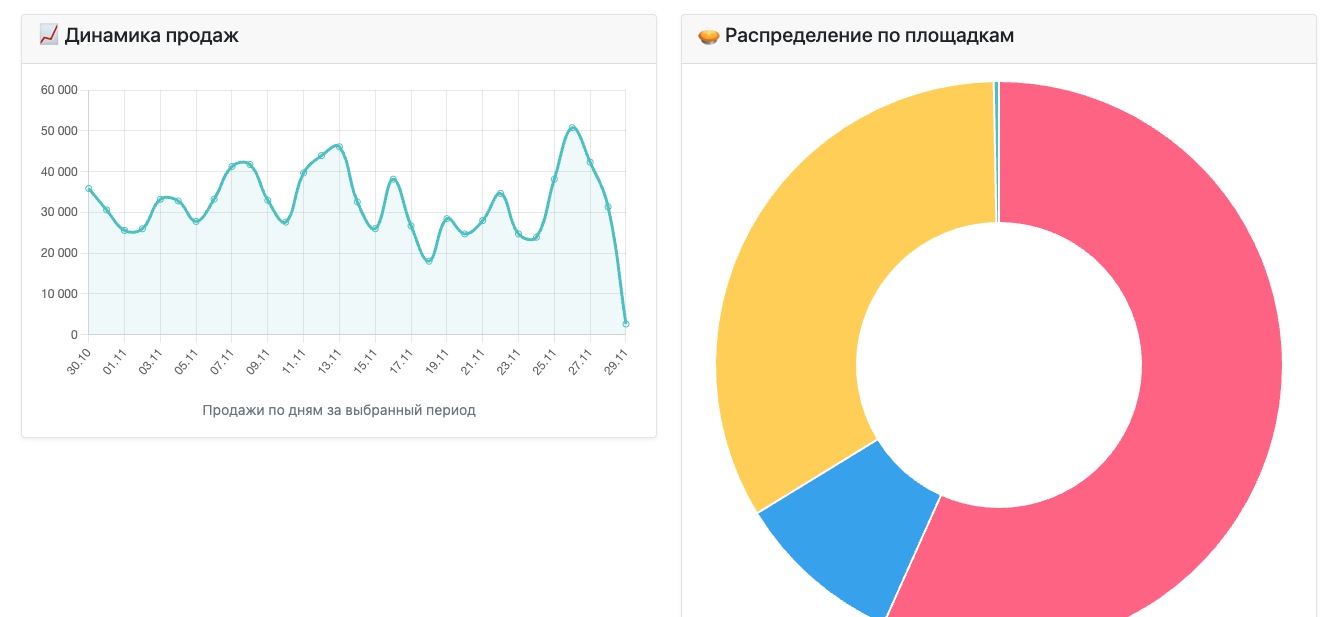Click the highest peak data point on 26.11
This screenshot has height=617, width=1344.
(572, 128)
